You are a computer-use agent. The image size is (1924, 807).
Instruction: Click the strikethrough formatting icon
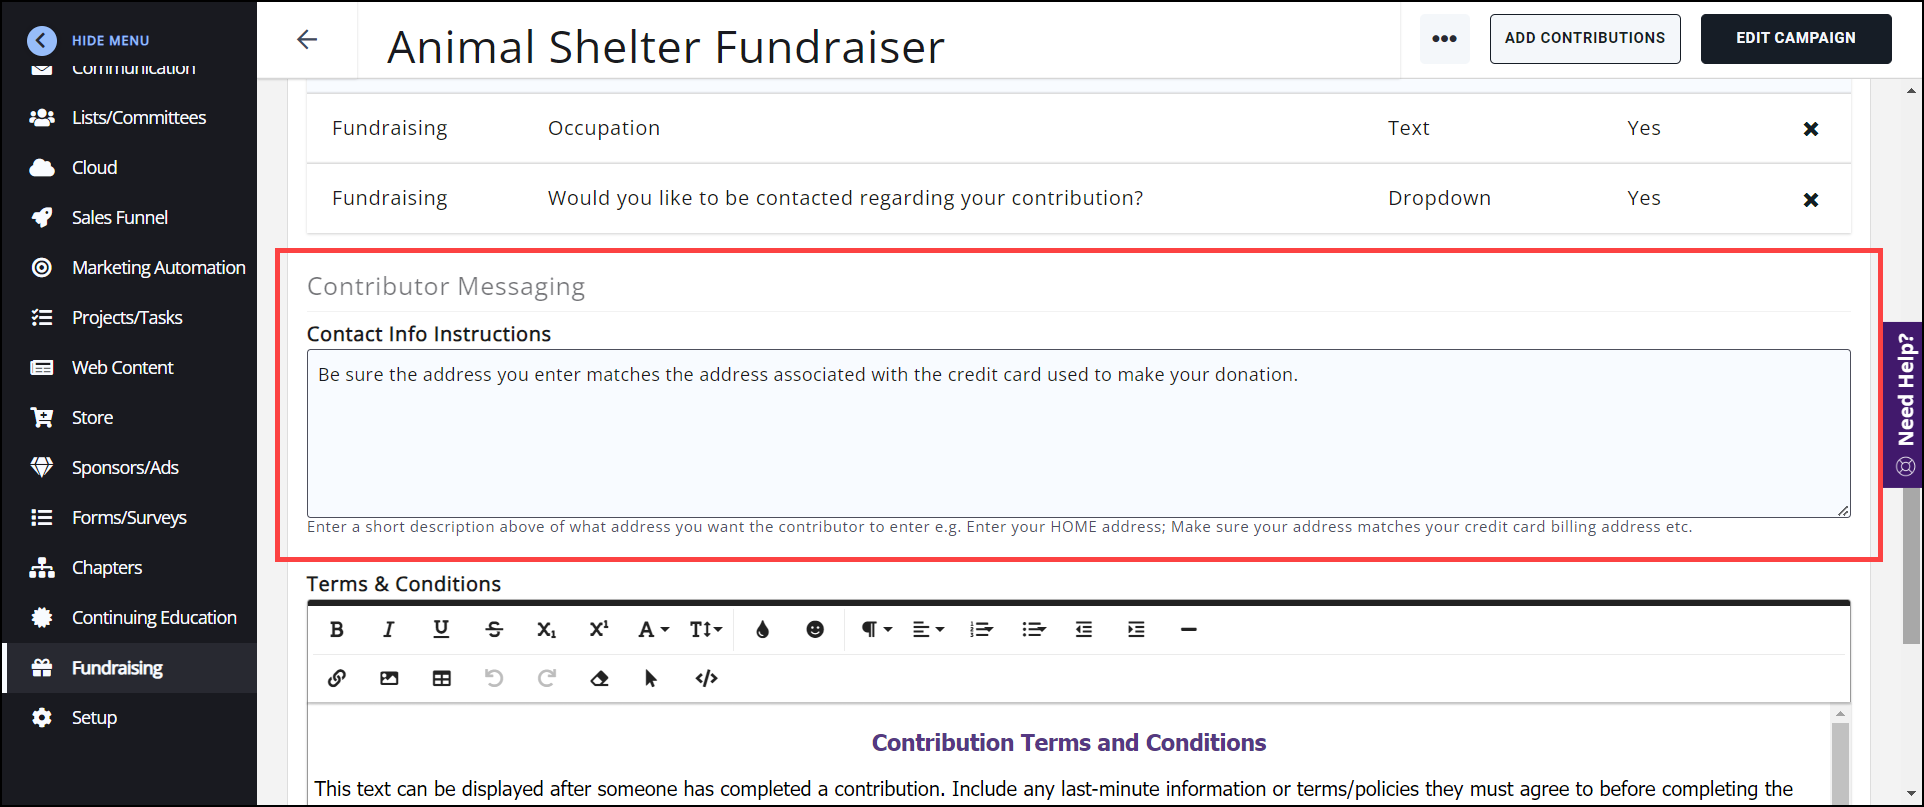tap(494, 629)
